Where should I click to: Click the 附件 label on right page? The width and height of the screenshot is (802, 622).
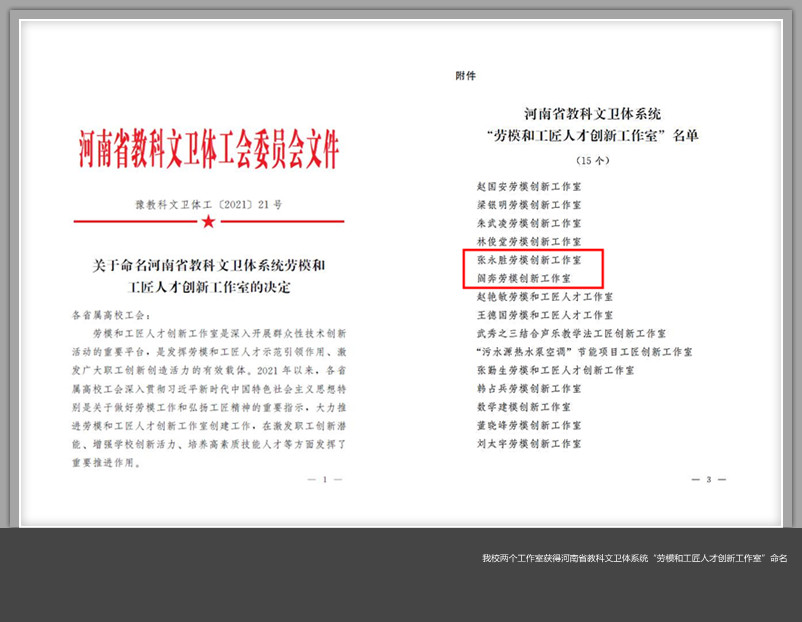(x=465, y=75)
